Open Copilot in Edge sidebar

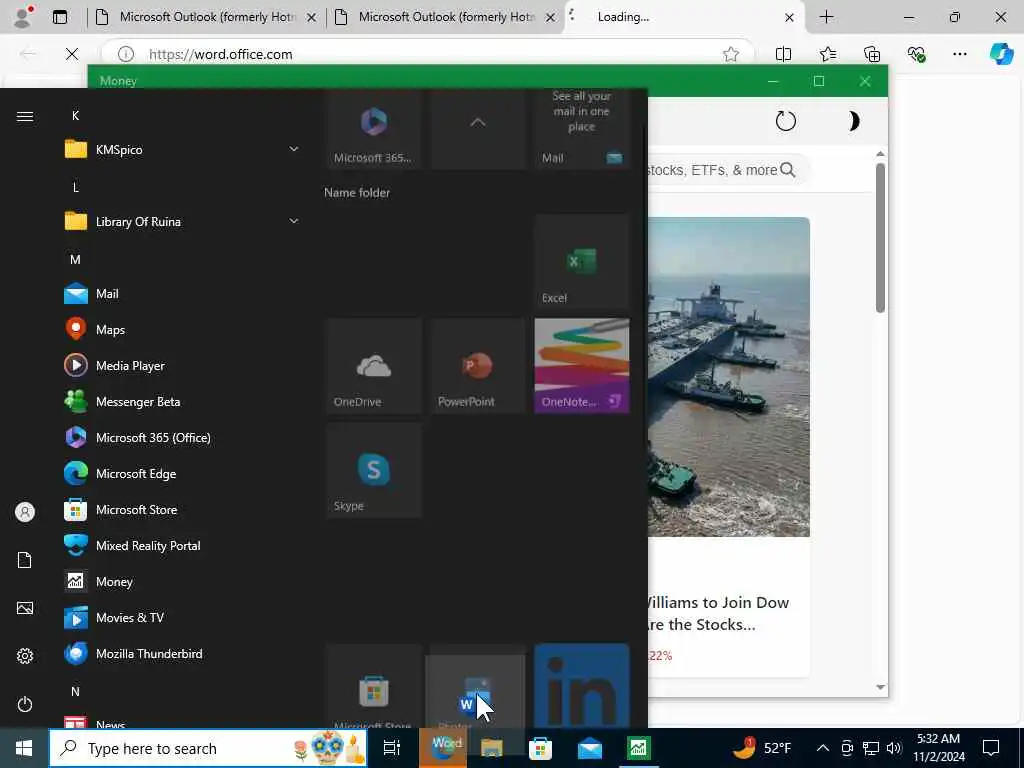coord(1001,54)
